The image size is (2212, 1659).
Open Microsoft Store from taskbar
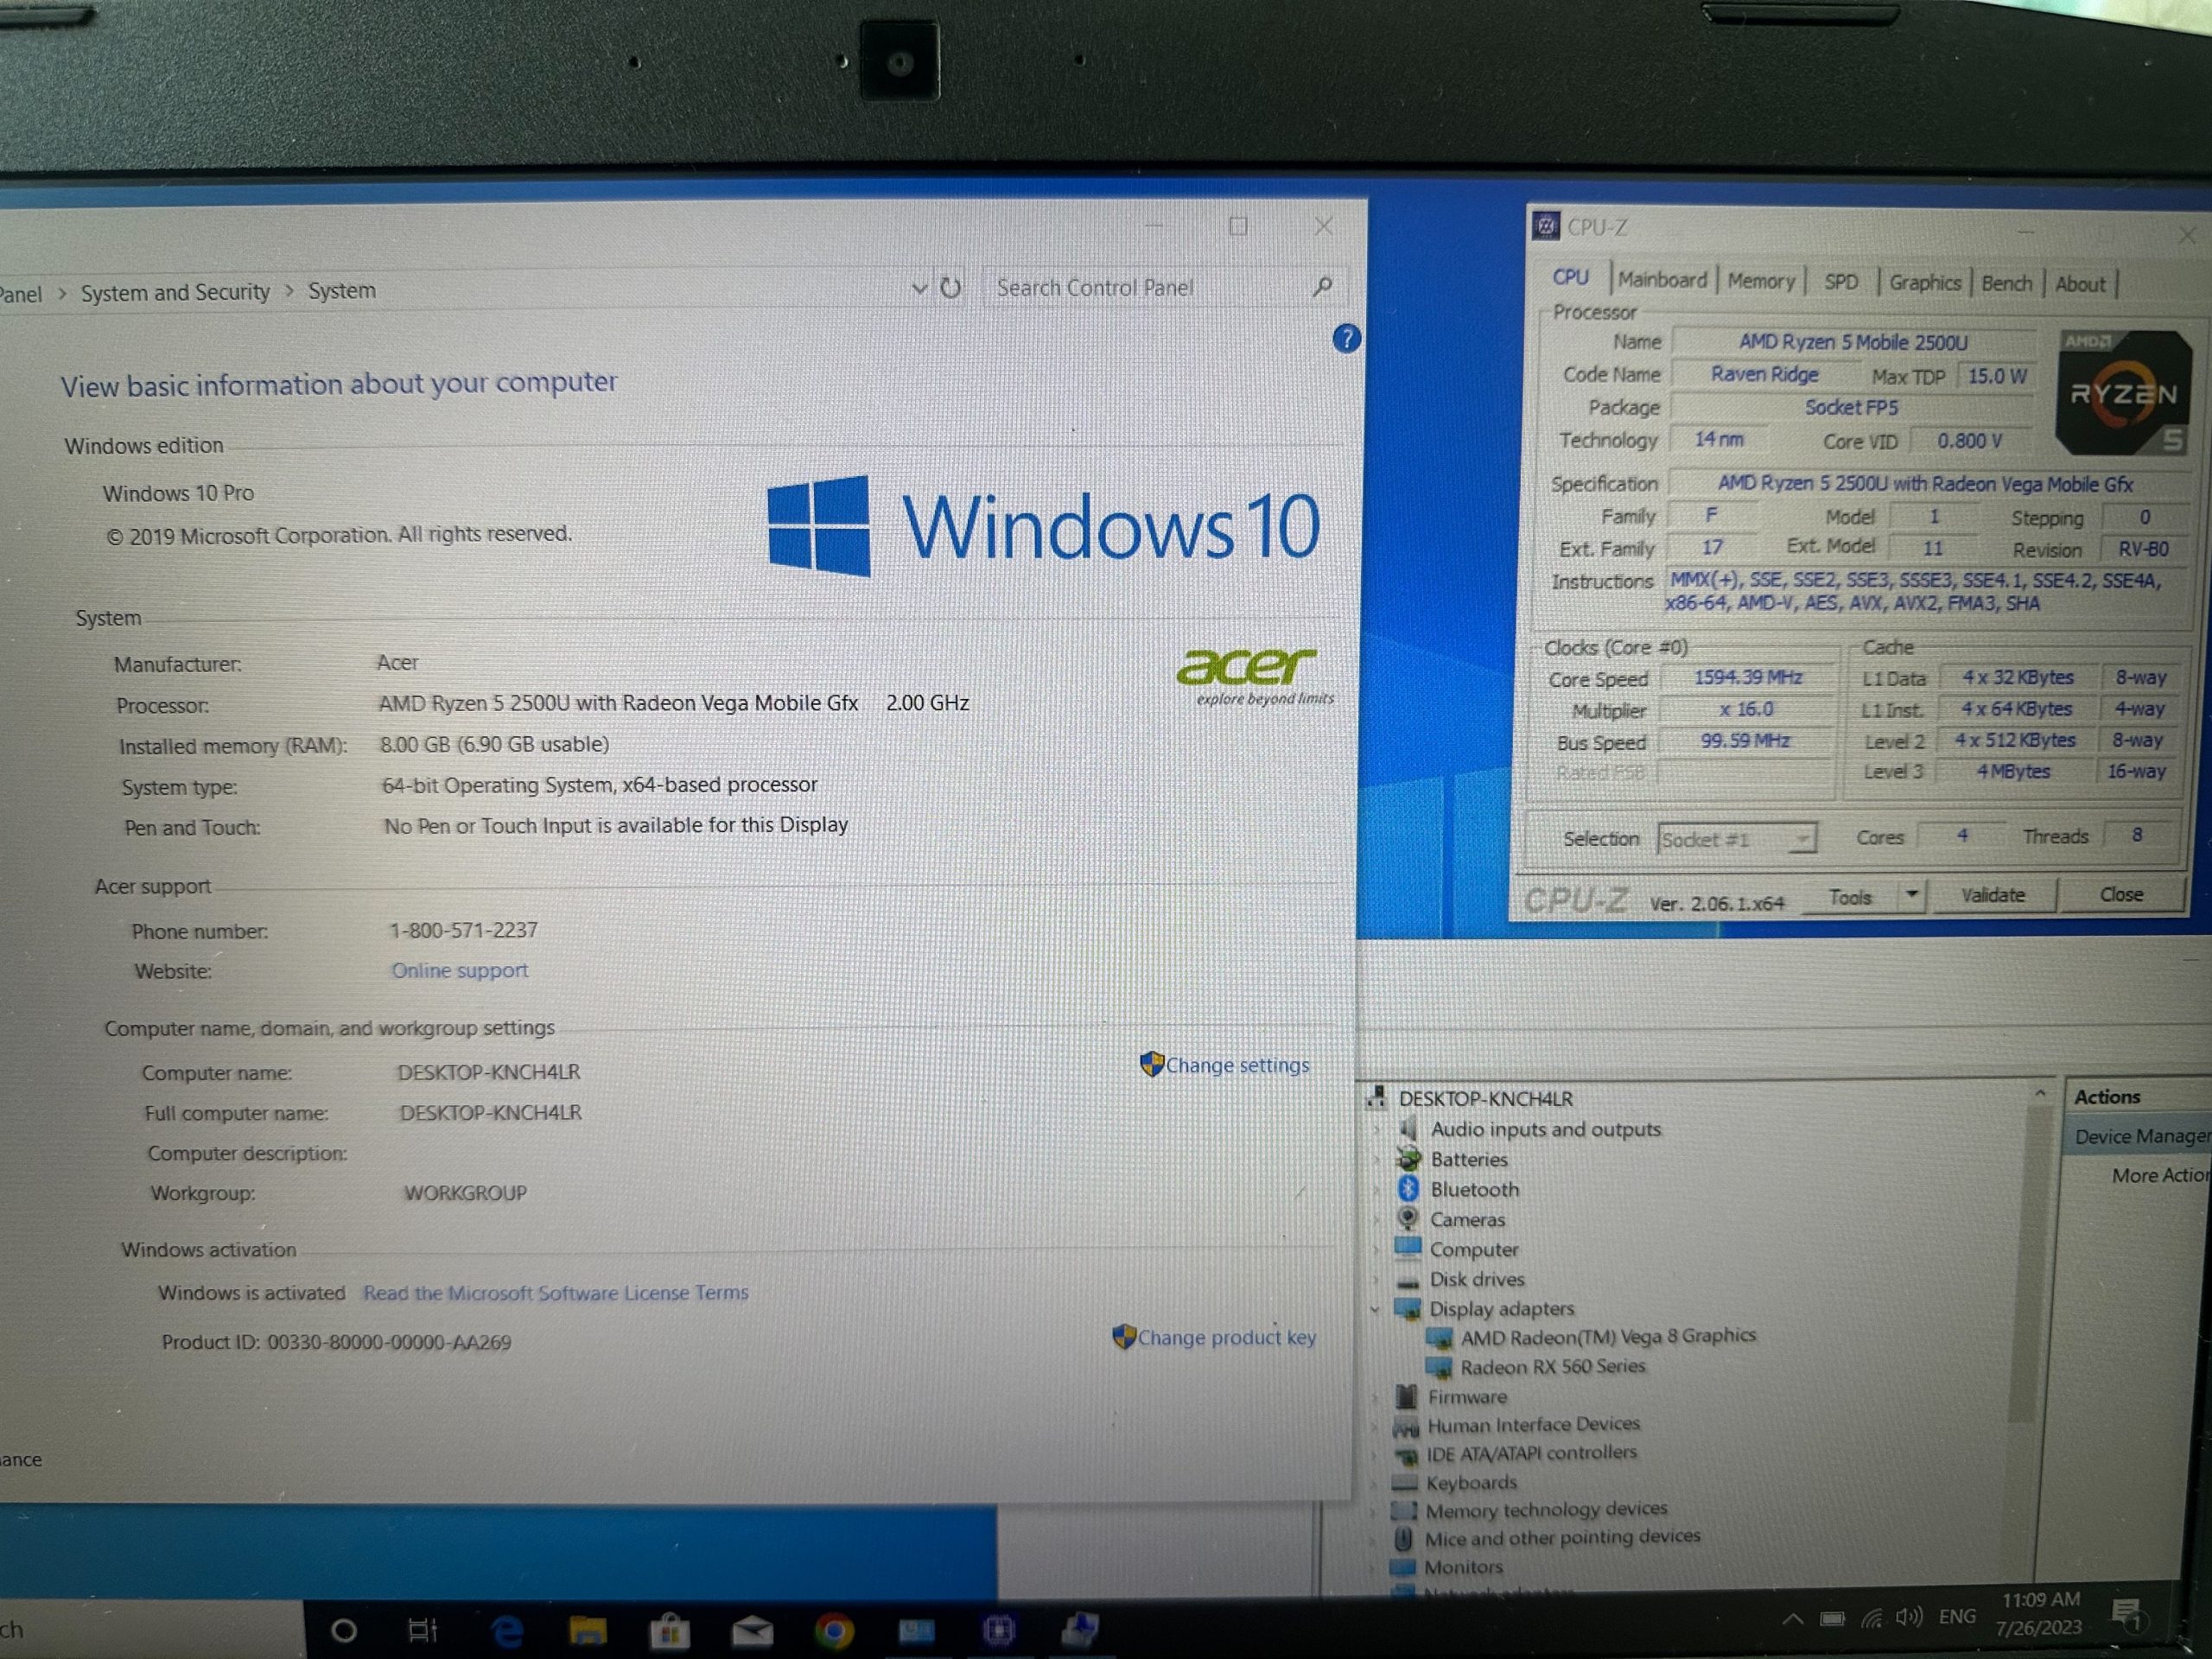tap(669, 1631)
